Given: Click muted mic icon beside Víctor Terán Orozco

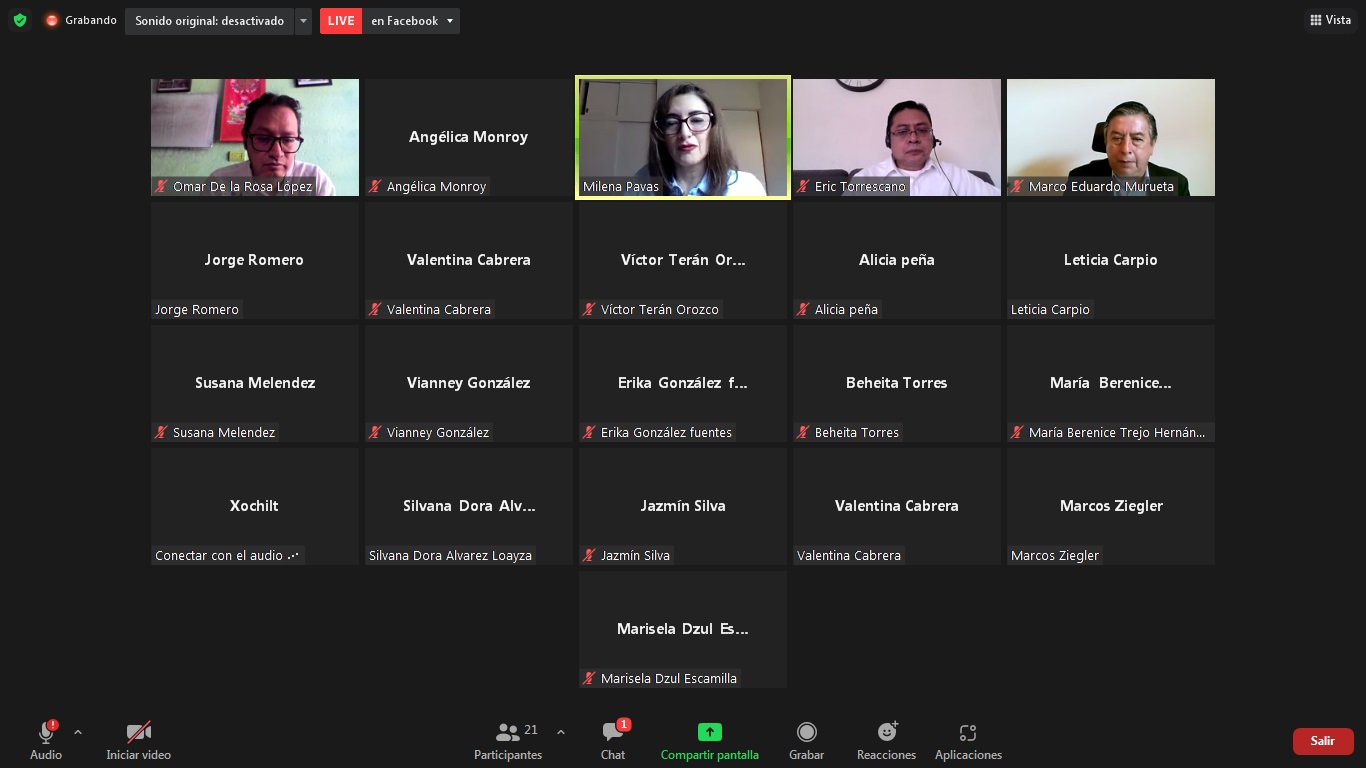Looking at the screenshot, I should pyautogui.click(x=589, y=309).
